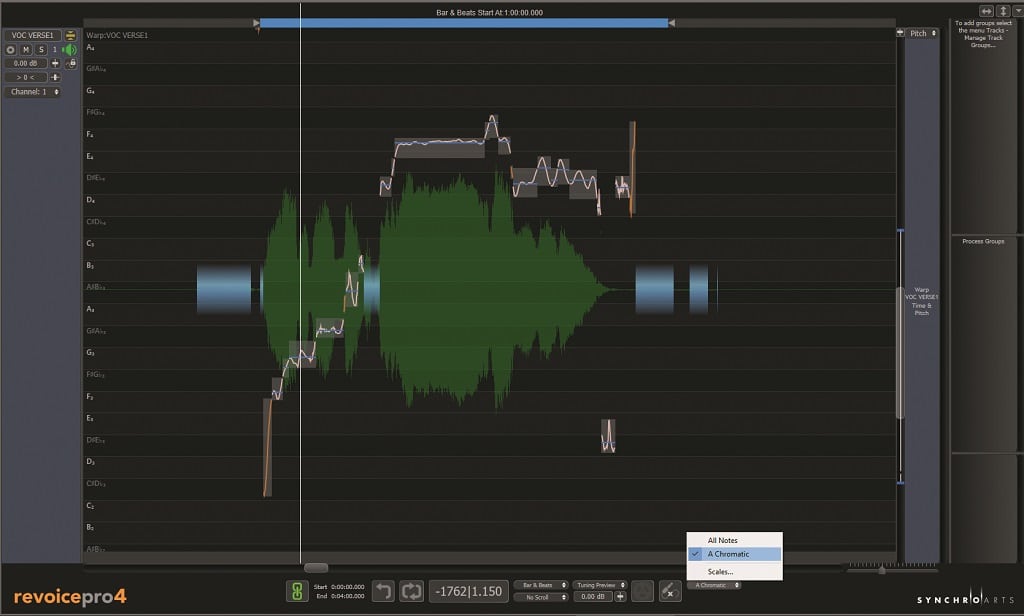1024x616 pixels.
Task: Click the Start 0:00:00.000 time value
Action: 347,587
